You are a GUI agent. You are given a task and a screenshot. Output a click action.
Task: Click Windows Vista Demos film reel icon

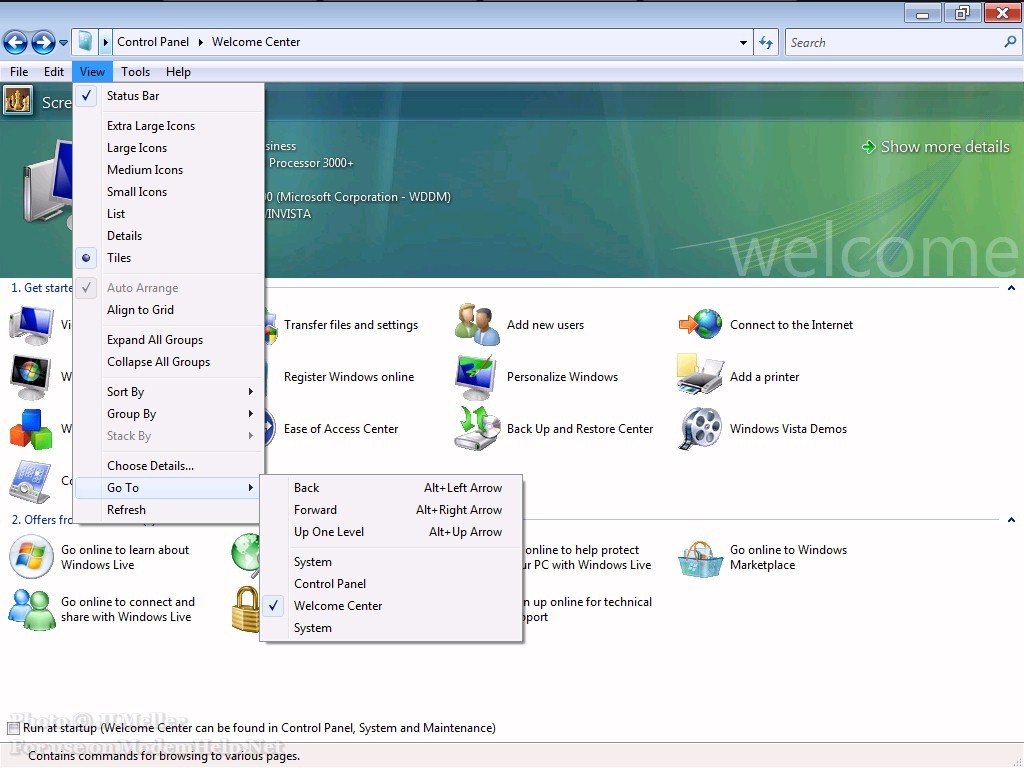[x=701, y=429]
